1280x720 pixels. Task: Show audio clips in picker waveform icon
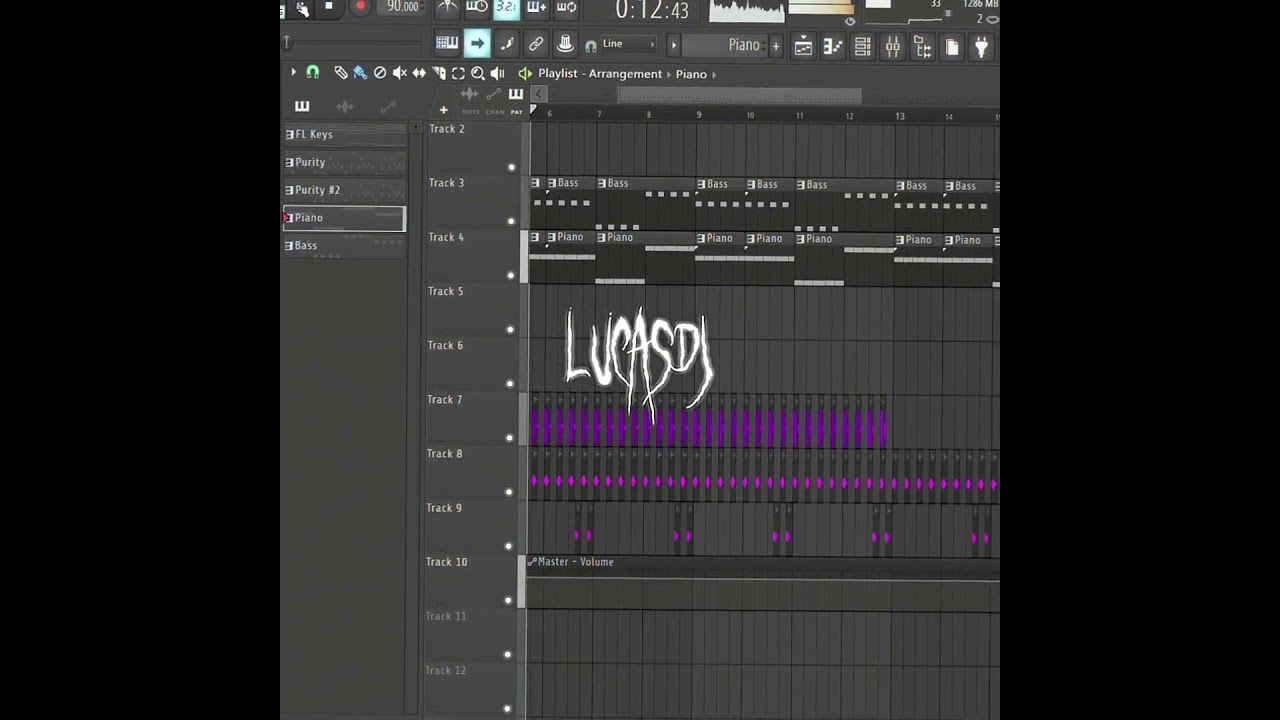(345, 106)
